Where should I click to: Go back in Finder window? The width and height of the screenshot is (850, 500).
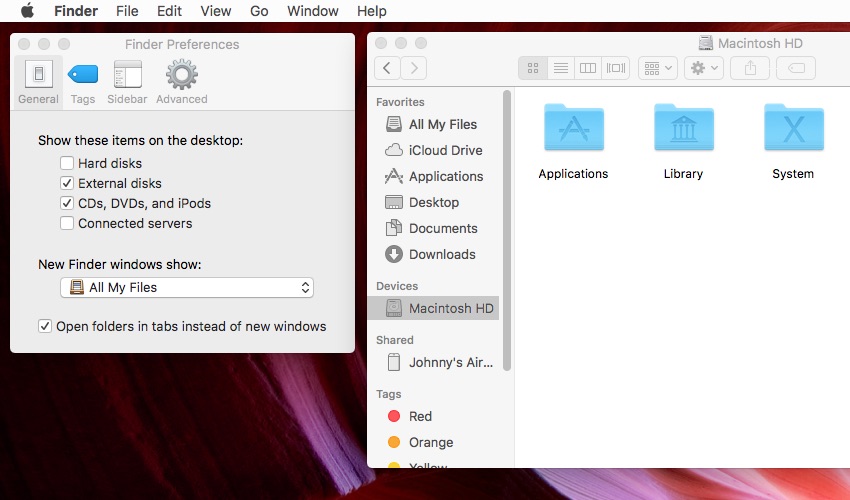click(387, 68)
